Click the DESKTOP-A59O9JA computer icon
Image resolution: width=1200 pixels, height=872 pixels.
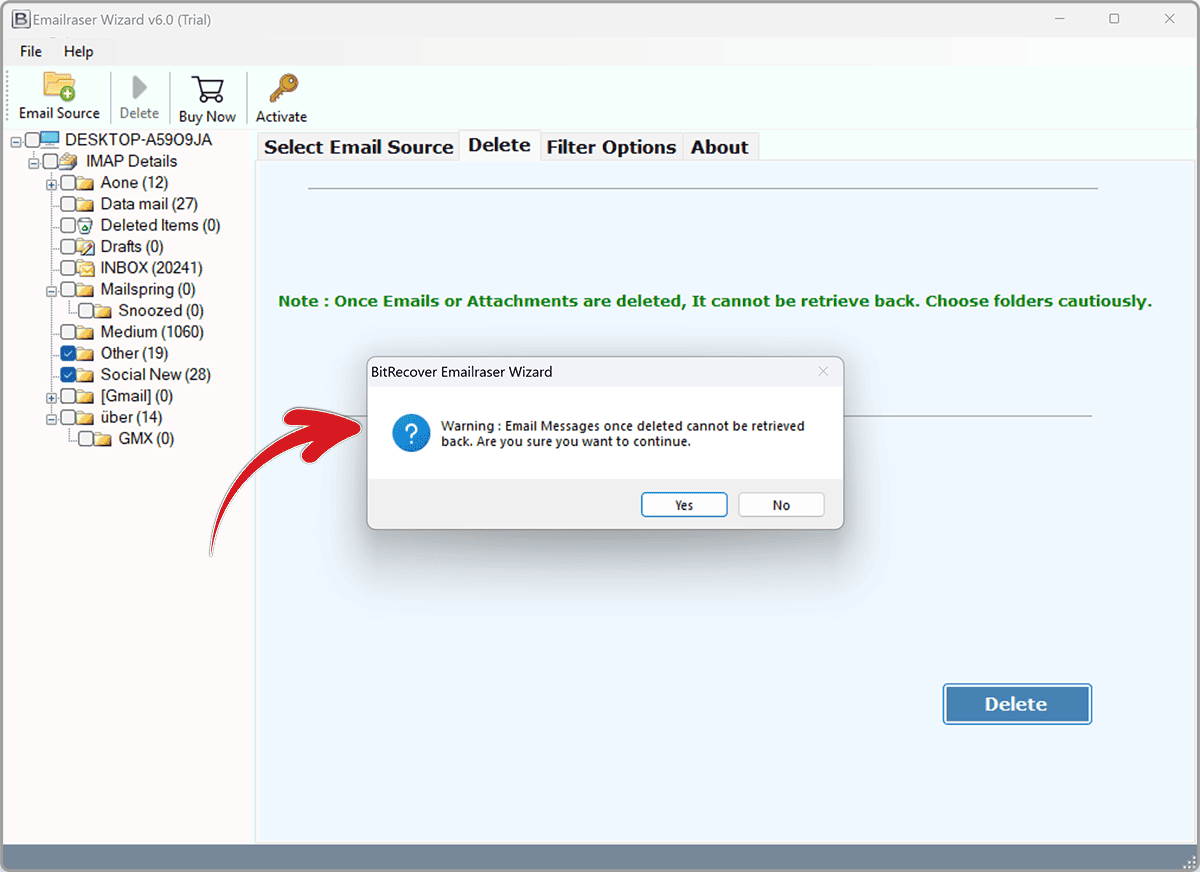coord(51,140)
